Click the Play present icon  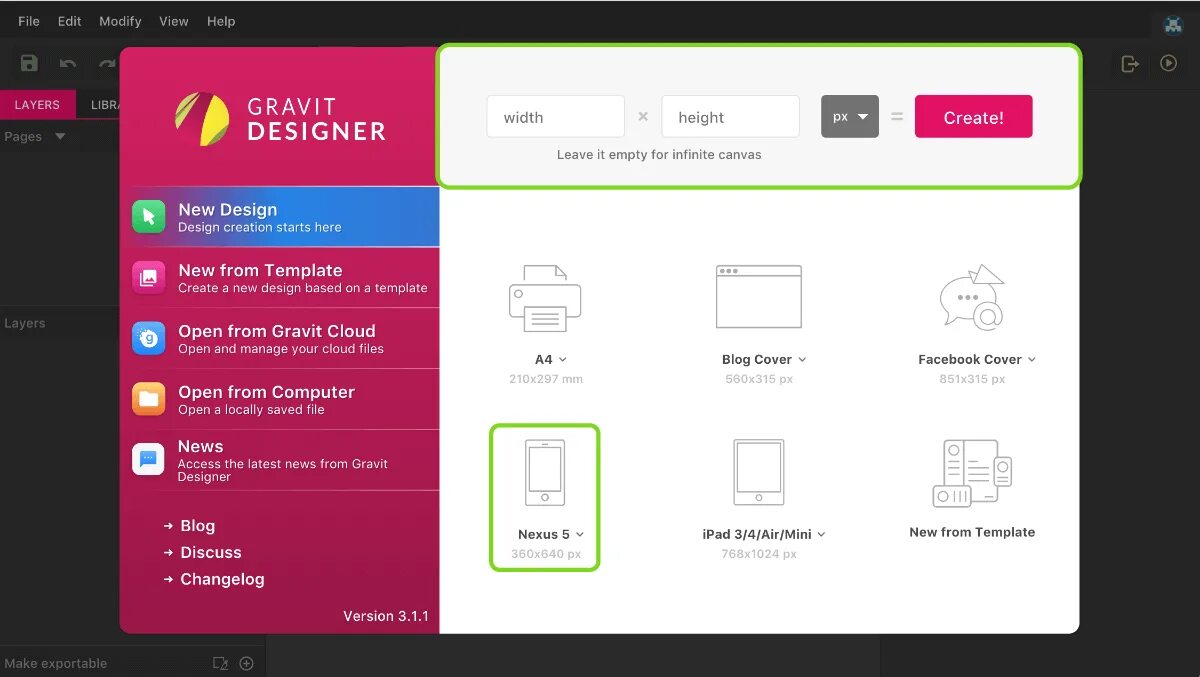(1168, 63)
